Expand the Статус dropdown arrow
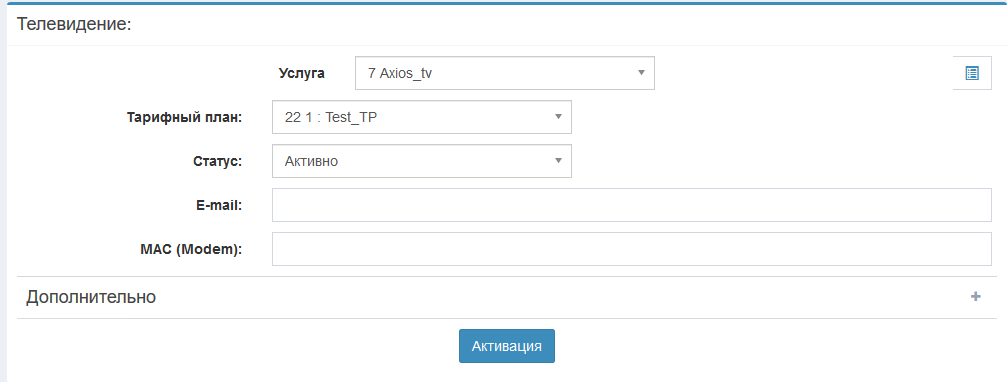 557,161
